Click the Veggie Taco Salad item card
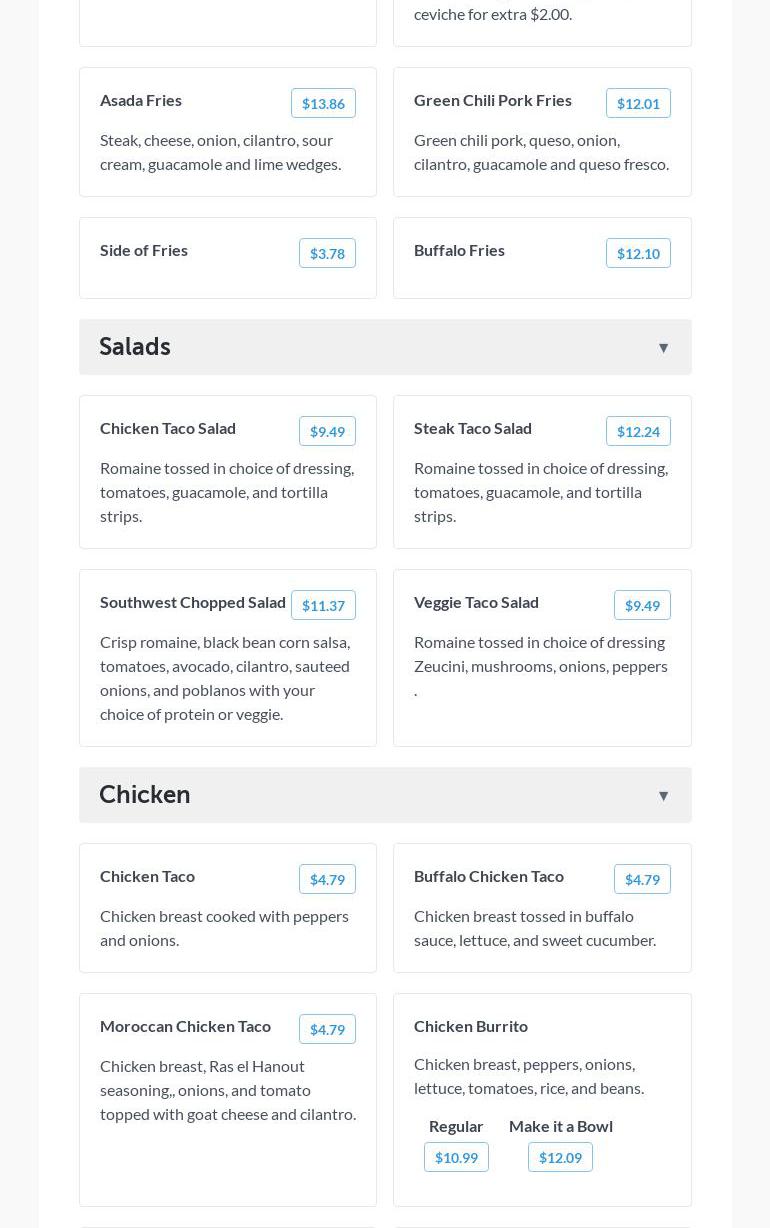Screen dimensions: 770x1228 tap(542, 700)
